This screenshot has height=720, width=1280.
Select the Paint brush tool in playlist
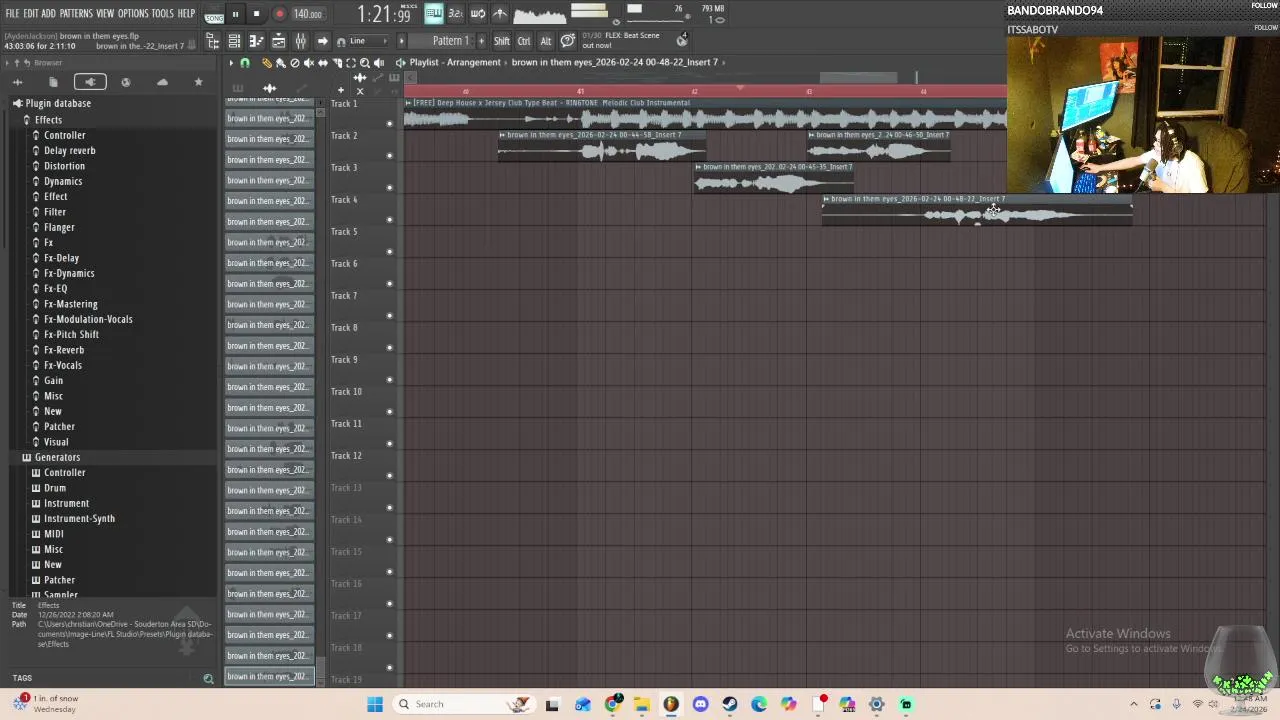tap(281, 63)
